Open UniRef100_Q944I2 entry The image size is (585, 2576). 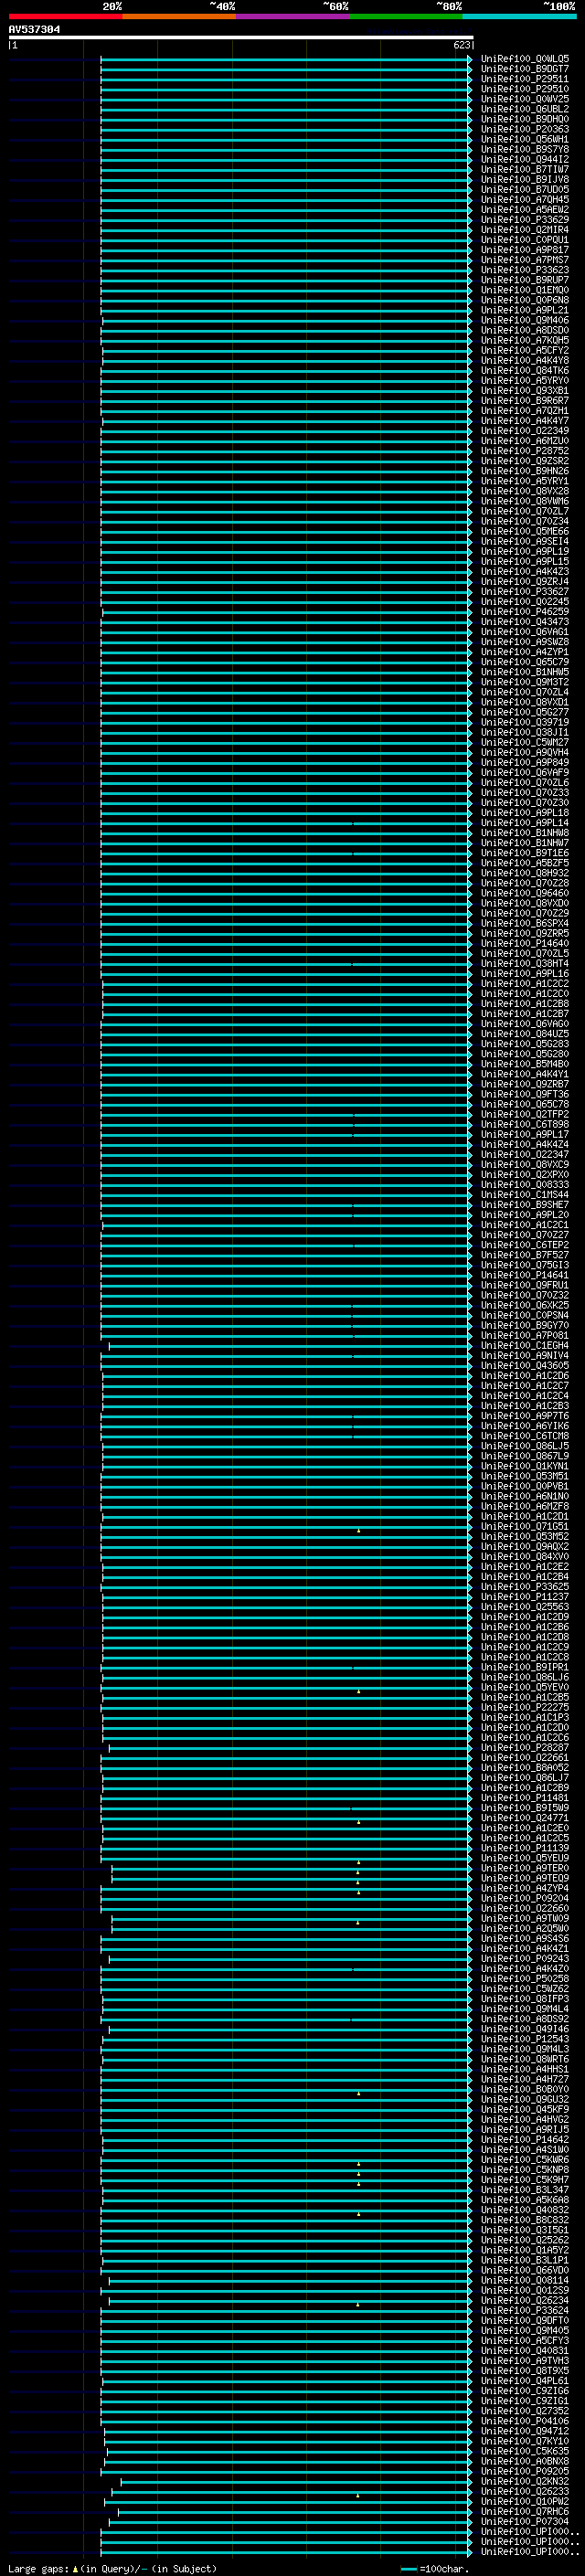(525, 159)
